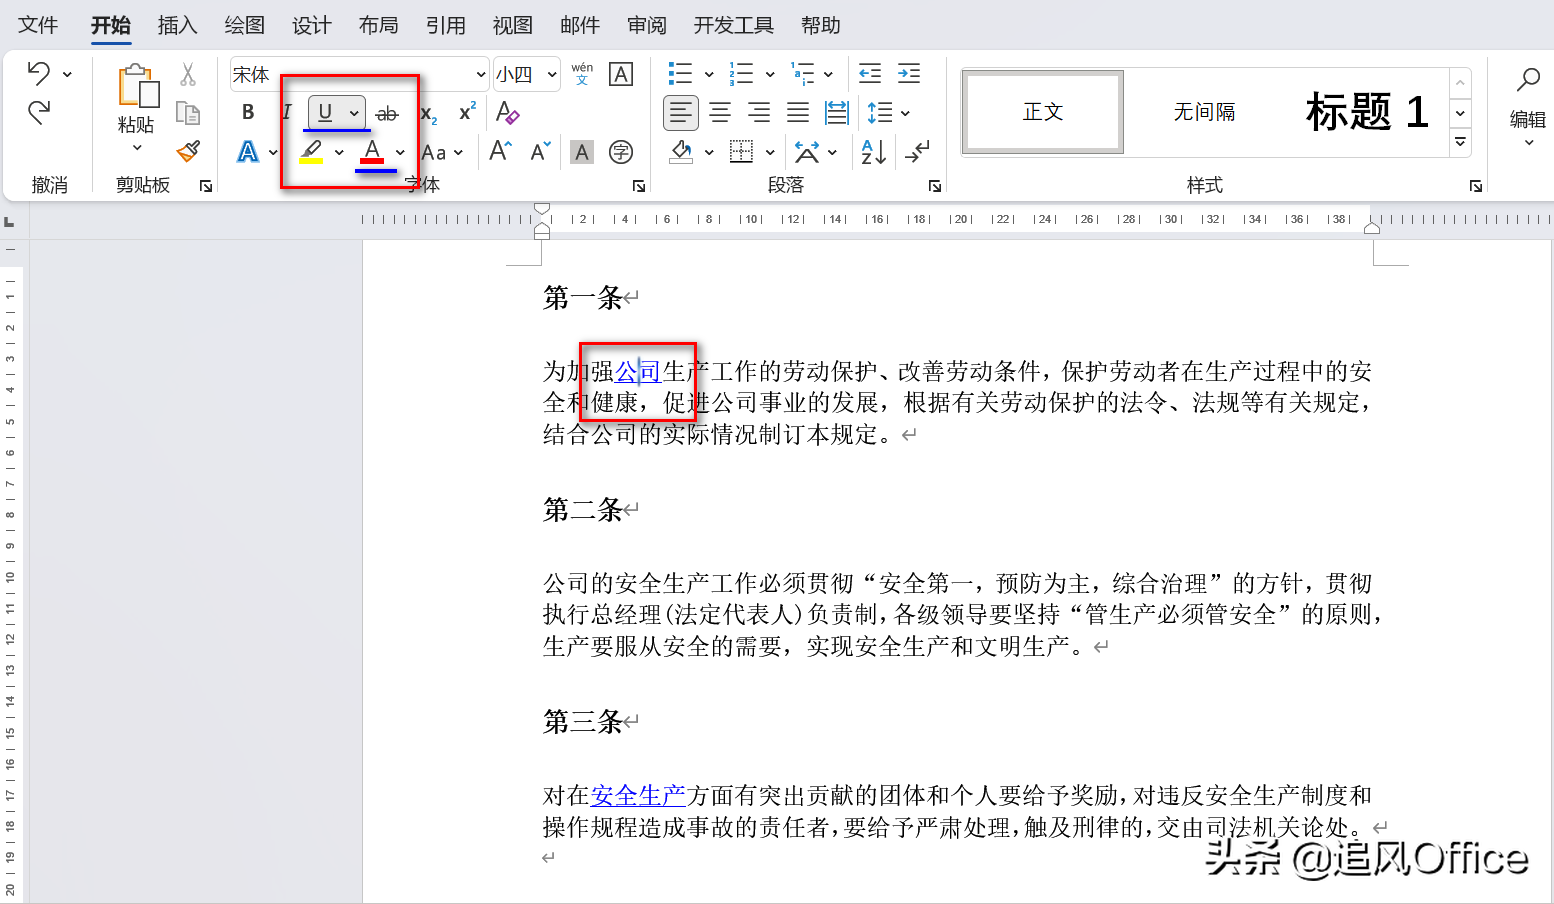The width and height of the screenshot is (1554, 904).
Task: Click the tab stop selector at ruler corner
Action: click(9, 222)
